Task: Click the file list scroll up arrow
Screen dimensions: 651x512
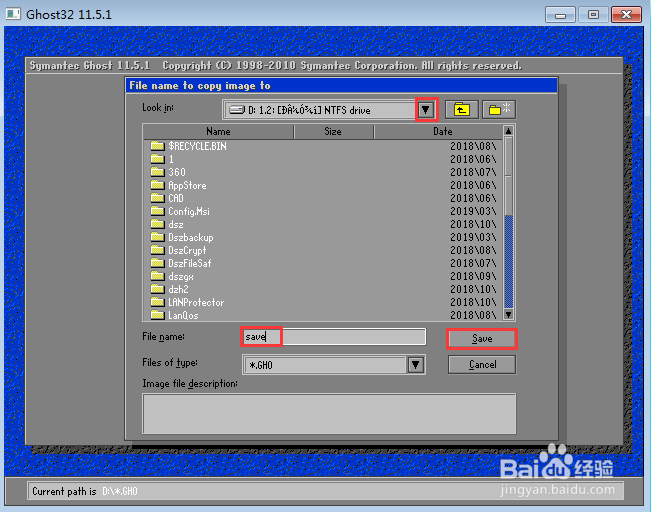Action: (509, 131)
